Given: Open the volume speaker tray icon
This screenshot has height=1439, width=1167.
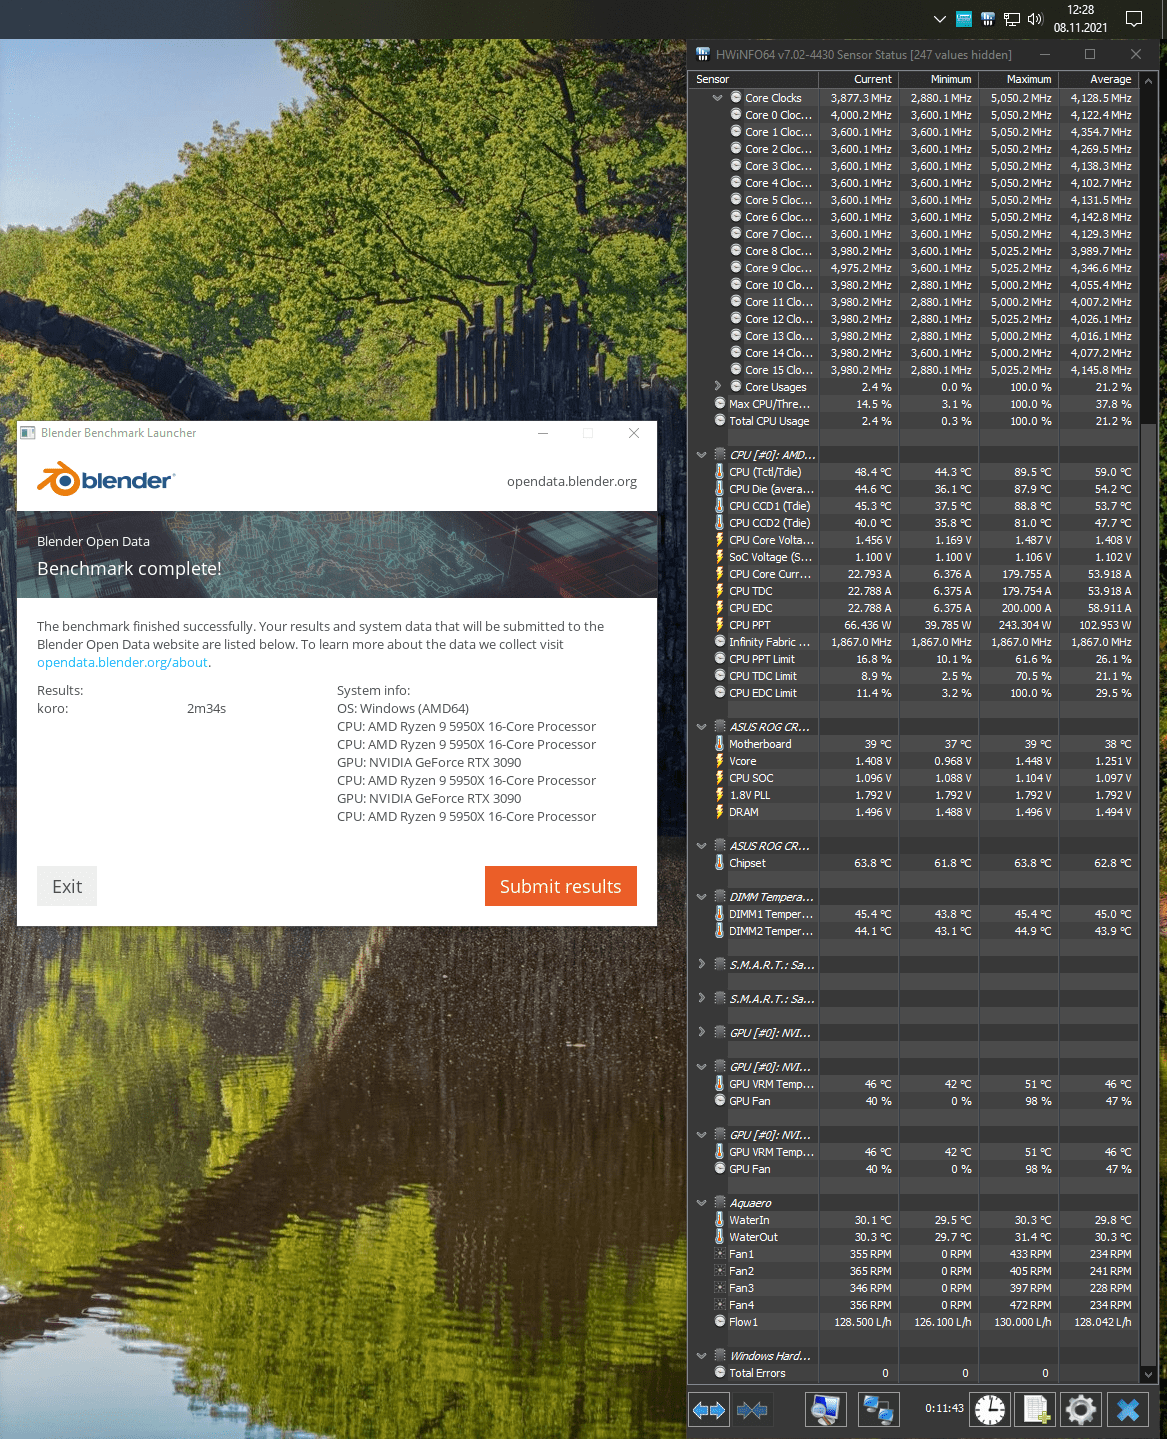Looking at the screenshot, I should click(x=1035, y=19).
